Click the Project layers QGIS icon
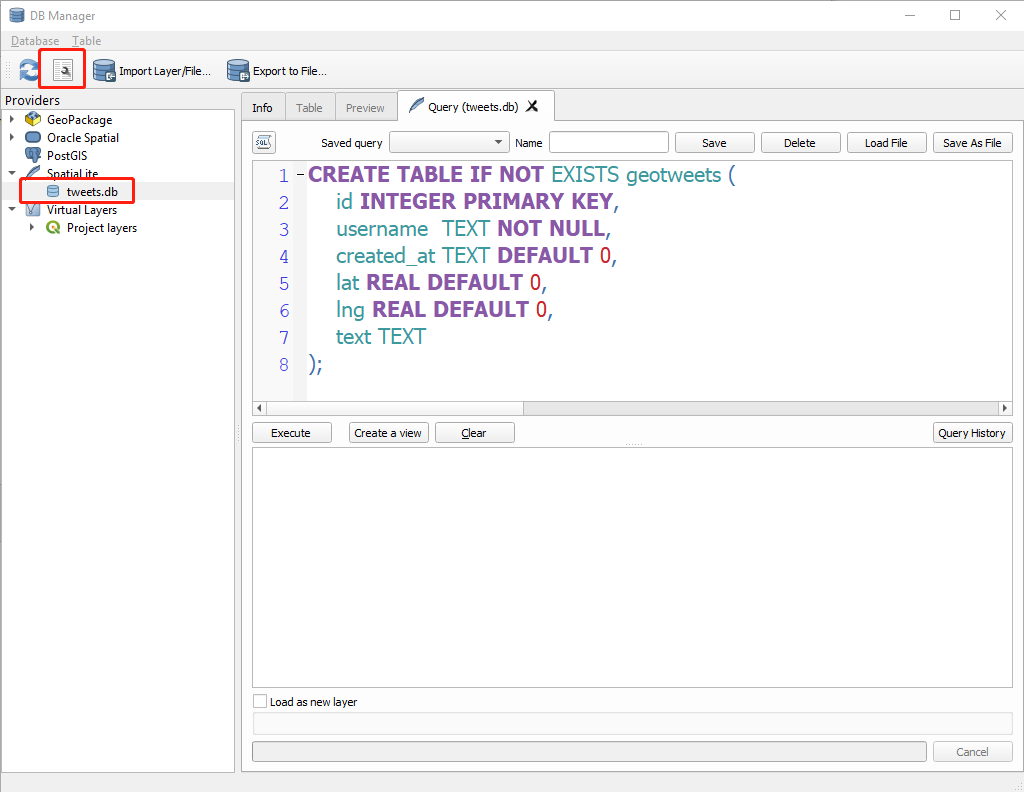1024x792 pixels. tap(52, 227)
